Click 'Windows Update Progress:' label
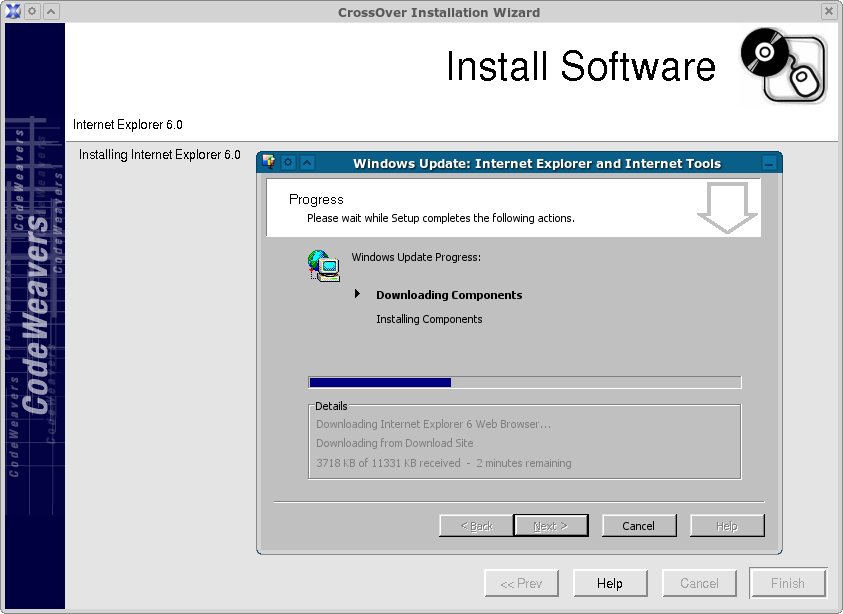 416,257
